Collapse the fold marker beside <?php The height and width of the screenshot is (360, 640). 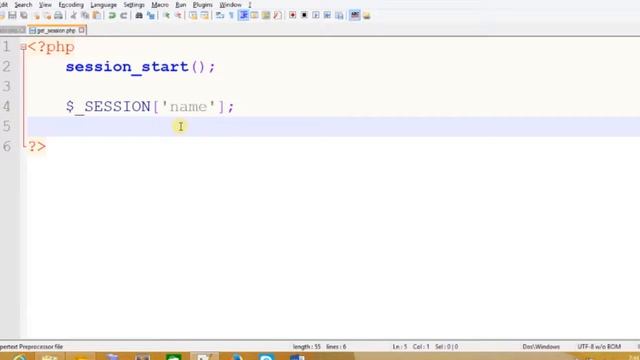coord(23,47)
